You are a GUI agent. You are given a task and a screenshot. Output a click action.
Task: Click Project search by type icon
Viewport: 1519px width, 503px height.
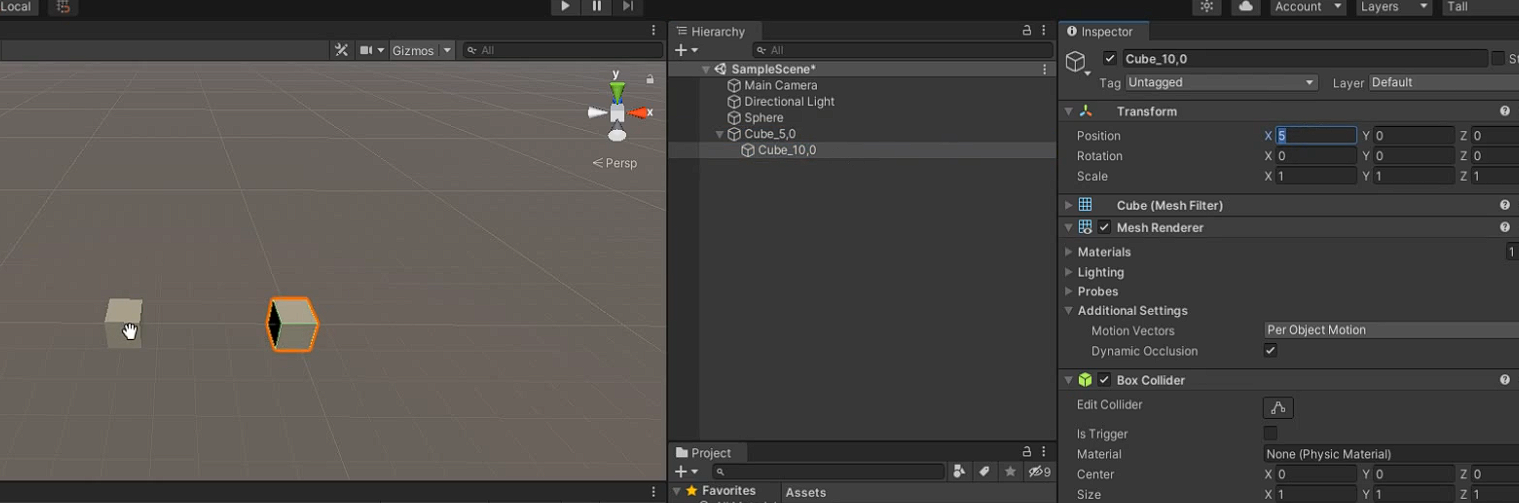[x=959, y=471]
